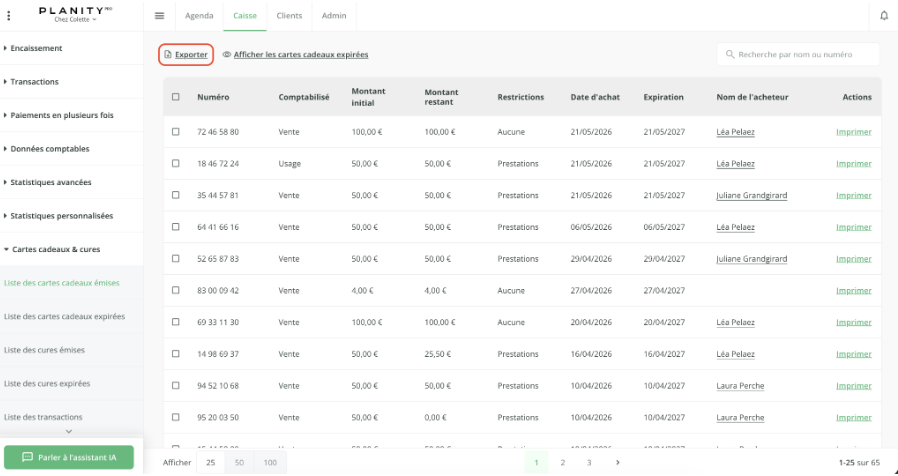Check the row 94 52 10 68
This screenshot has width=898, height=476.
176,385
